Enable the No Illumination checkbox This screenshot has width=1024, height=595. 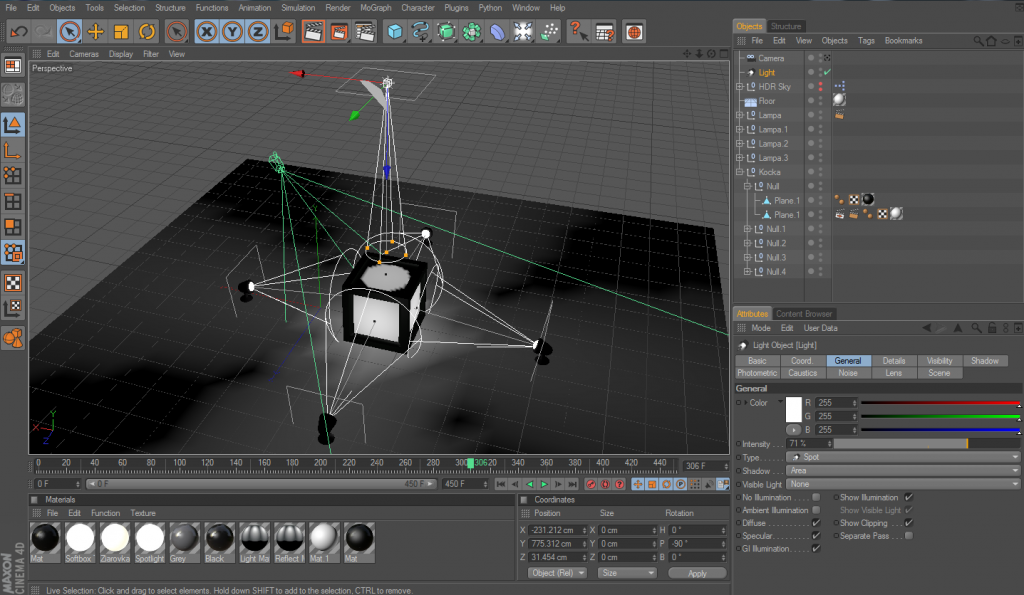pyautogui.click(x=816, y=497)
